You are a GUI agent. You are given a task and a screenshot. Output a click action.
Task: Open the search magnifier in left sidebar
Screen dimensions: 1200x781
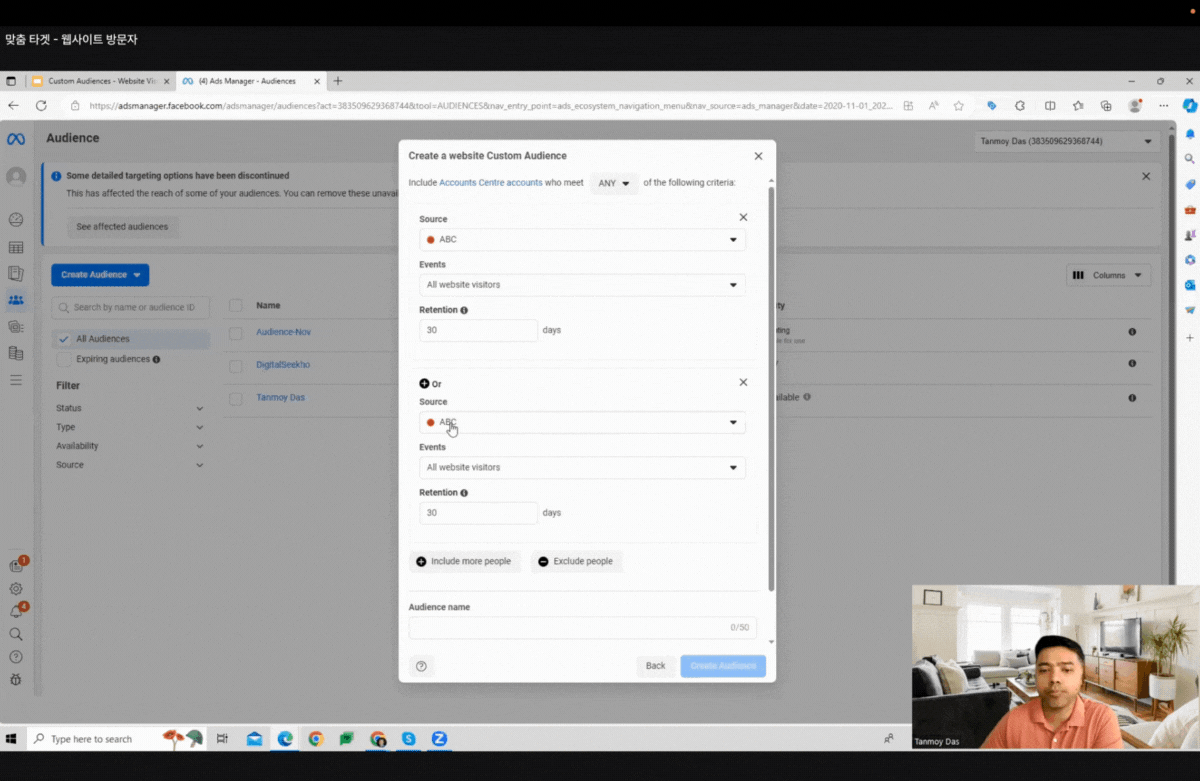[16, 634]
